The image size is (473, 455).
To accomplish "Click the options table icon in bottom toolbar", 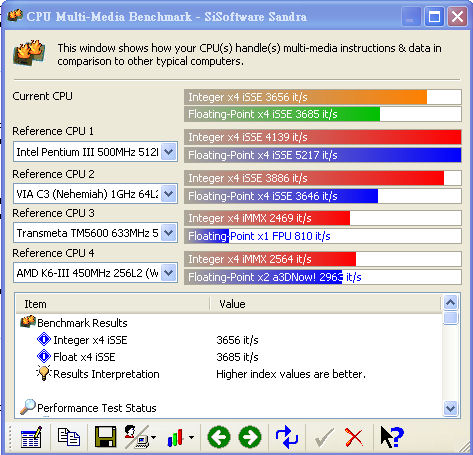I will pyautogui.click(x=31, y=437).
